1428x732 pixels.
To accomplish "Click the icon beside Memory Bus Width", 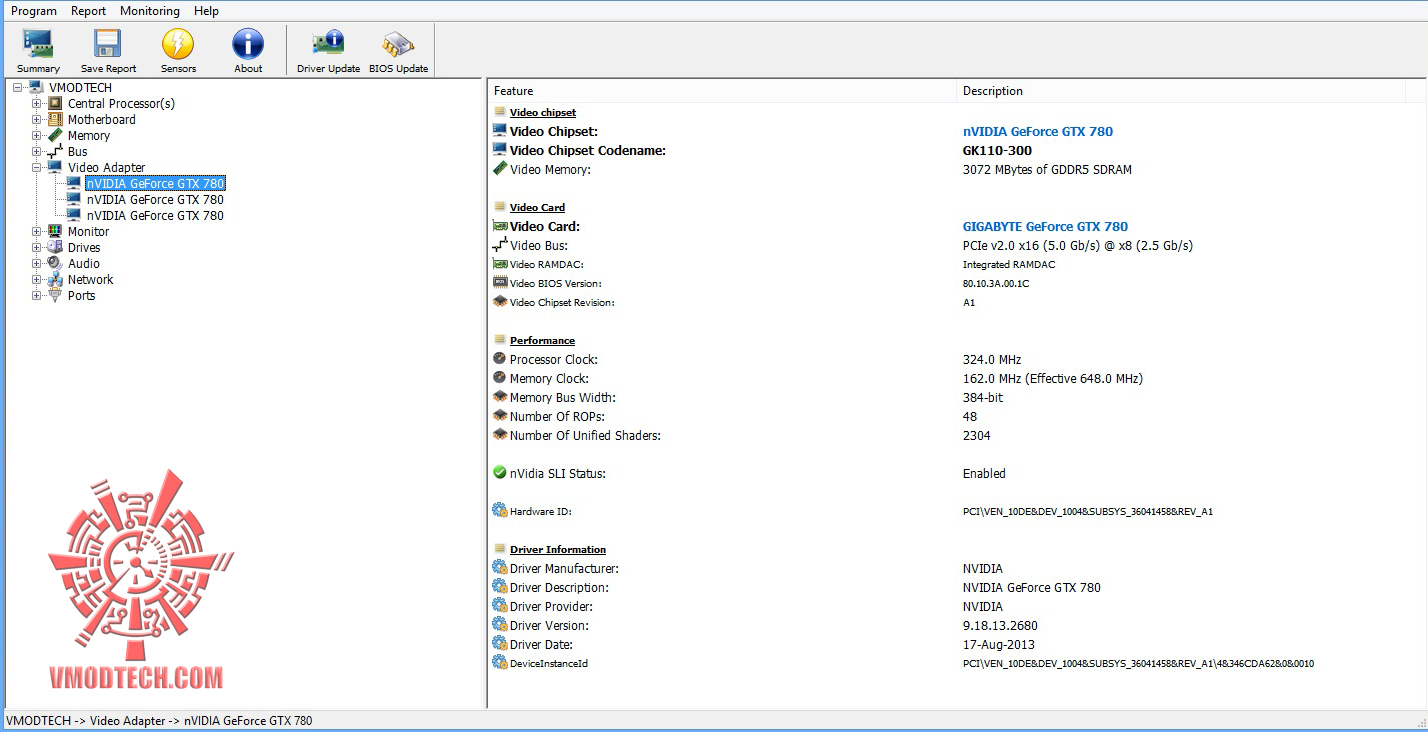I will pos(500,397).
